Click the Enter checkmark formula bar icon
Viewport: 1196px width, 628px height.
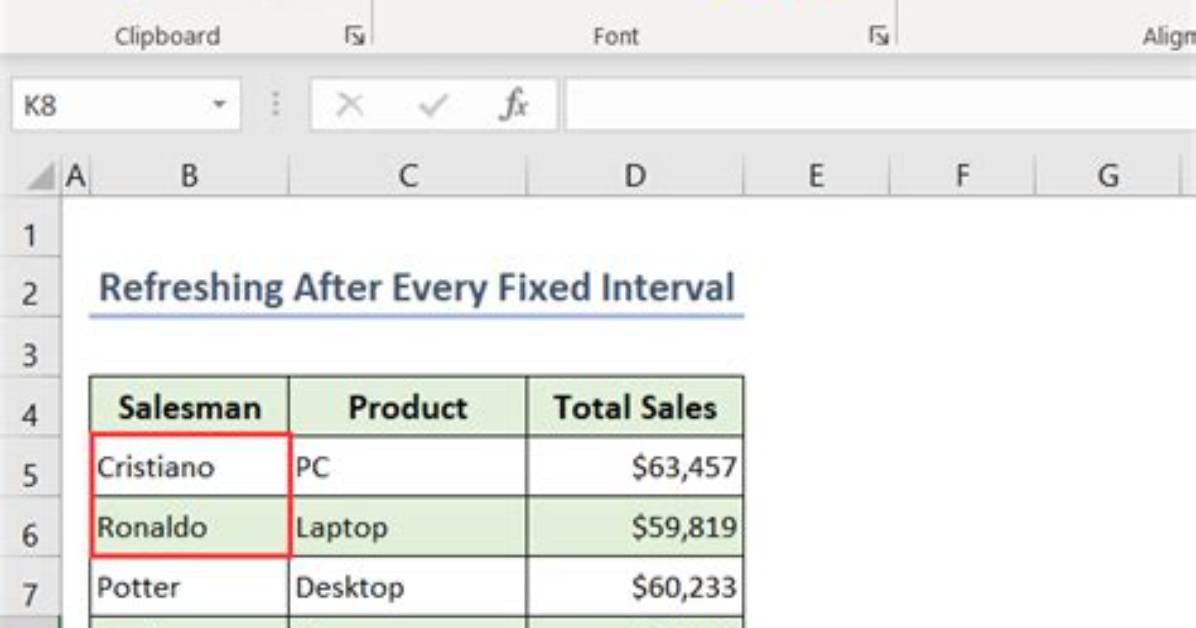click(432, 105)
